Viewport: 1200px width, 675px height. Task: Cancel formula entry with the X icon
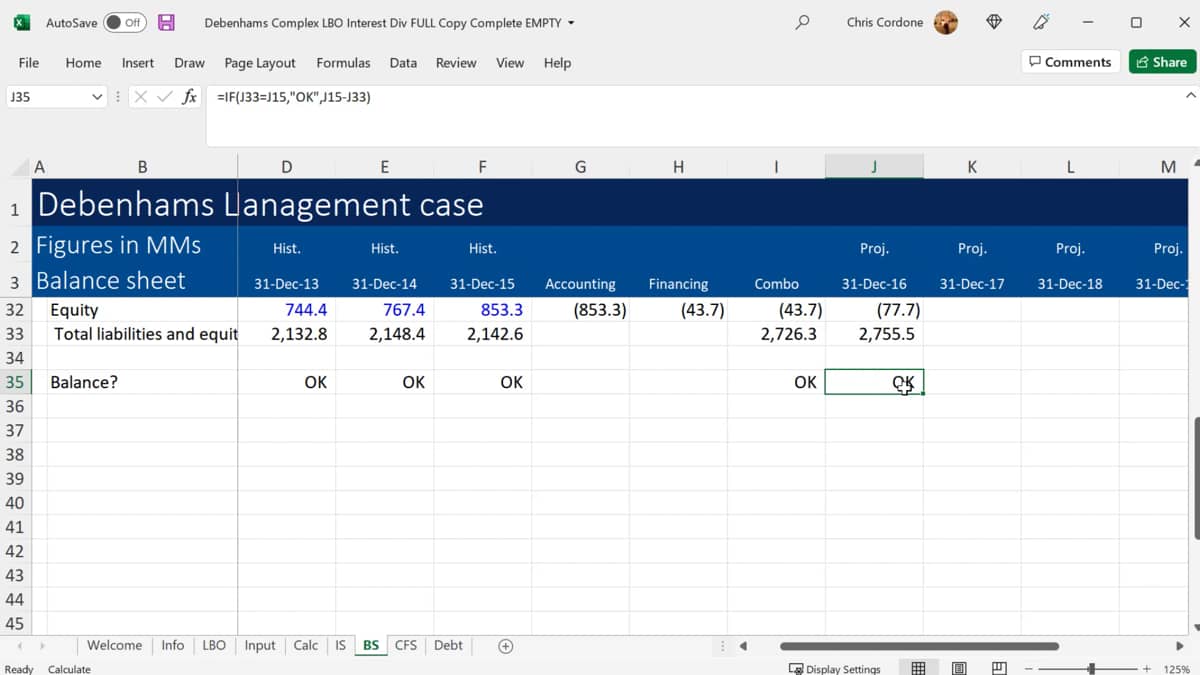pos(141,97)
